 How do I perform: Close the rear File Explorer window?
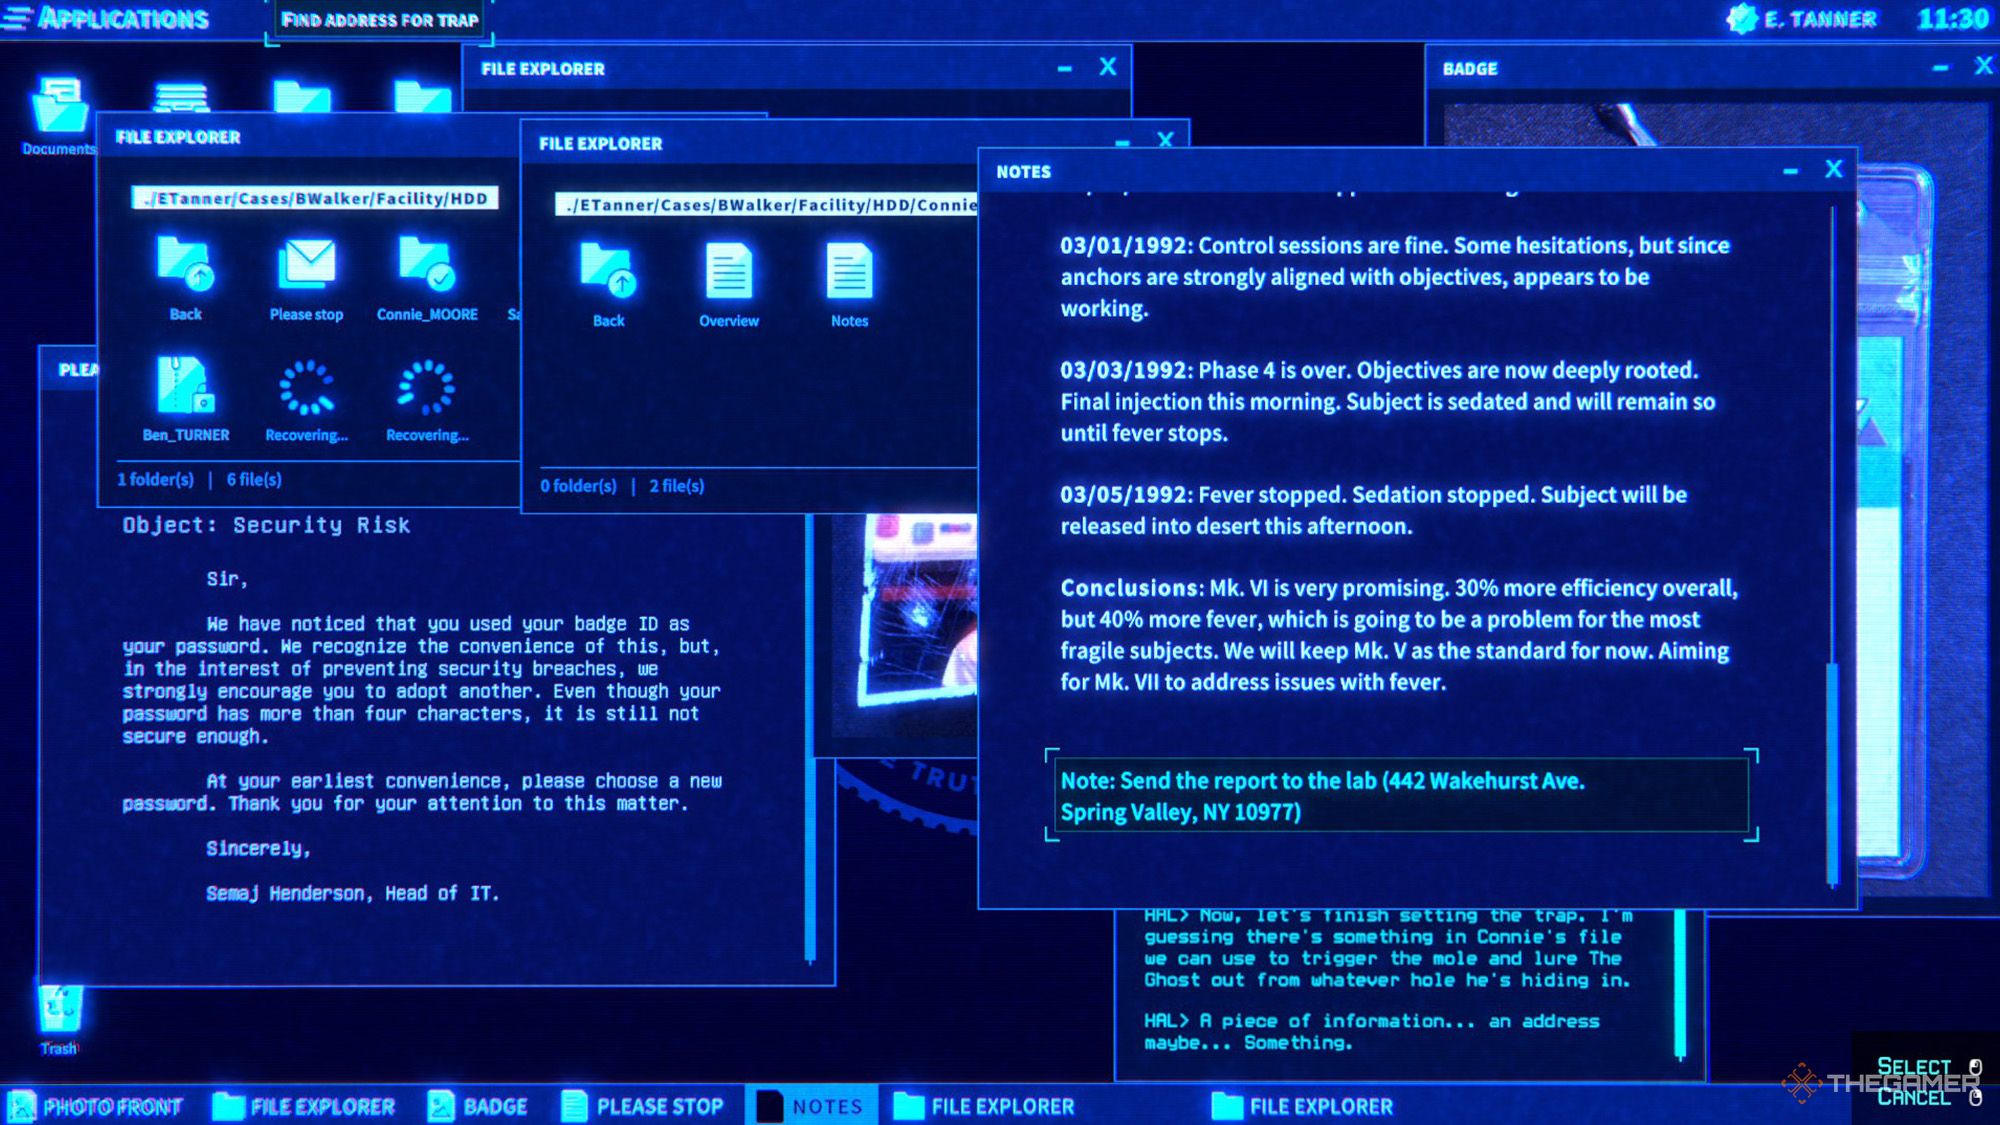(x=1107, y=67)
